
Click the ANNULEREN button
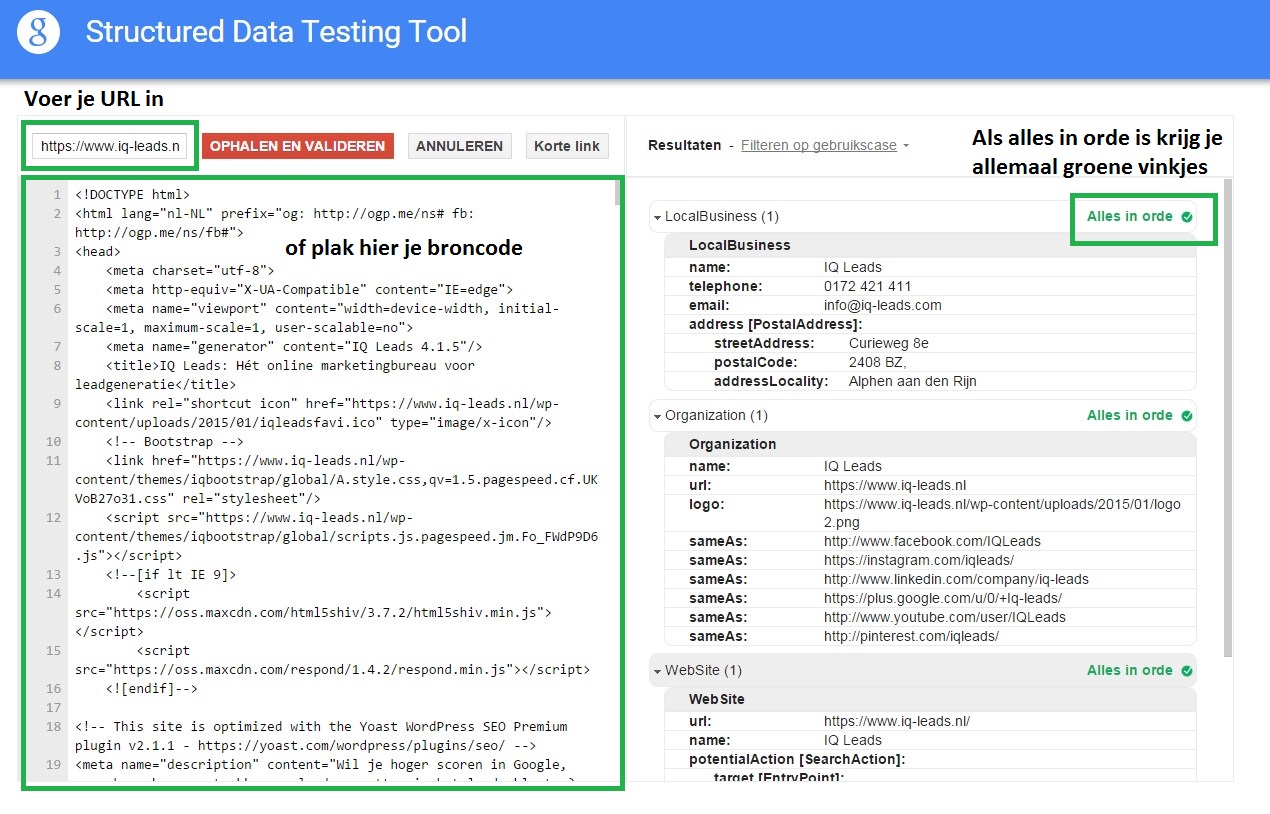459,146
